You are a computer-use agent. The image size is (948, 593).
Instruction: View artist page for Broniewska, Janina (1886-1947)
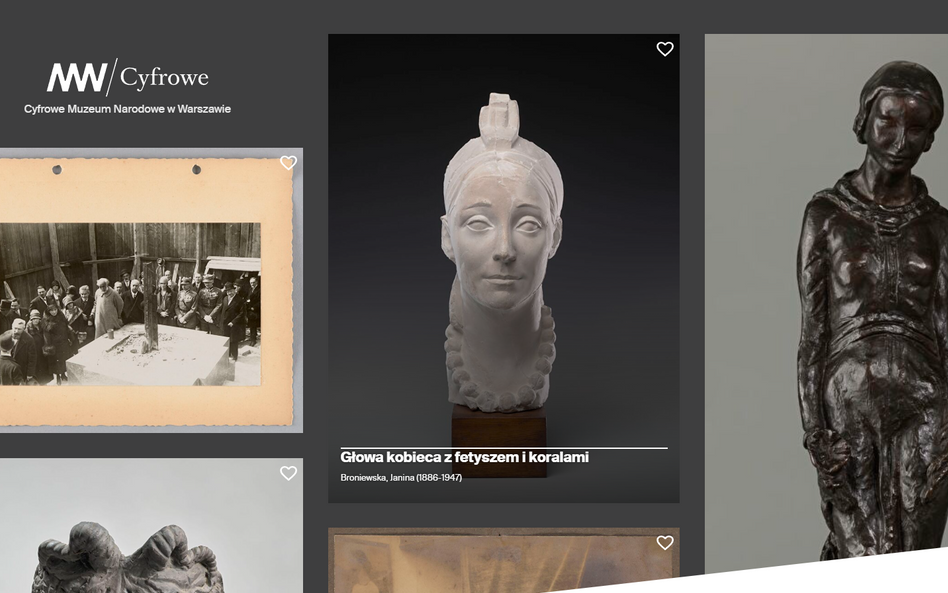pos(402,477)
